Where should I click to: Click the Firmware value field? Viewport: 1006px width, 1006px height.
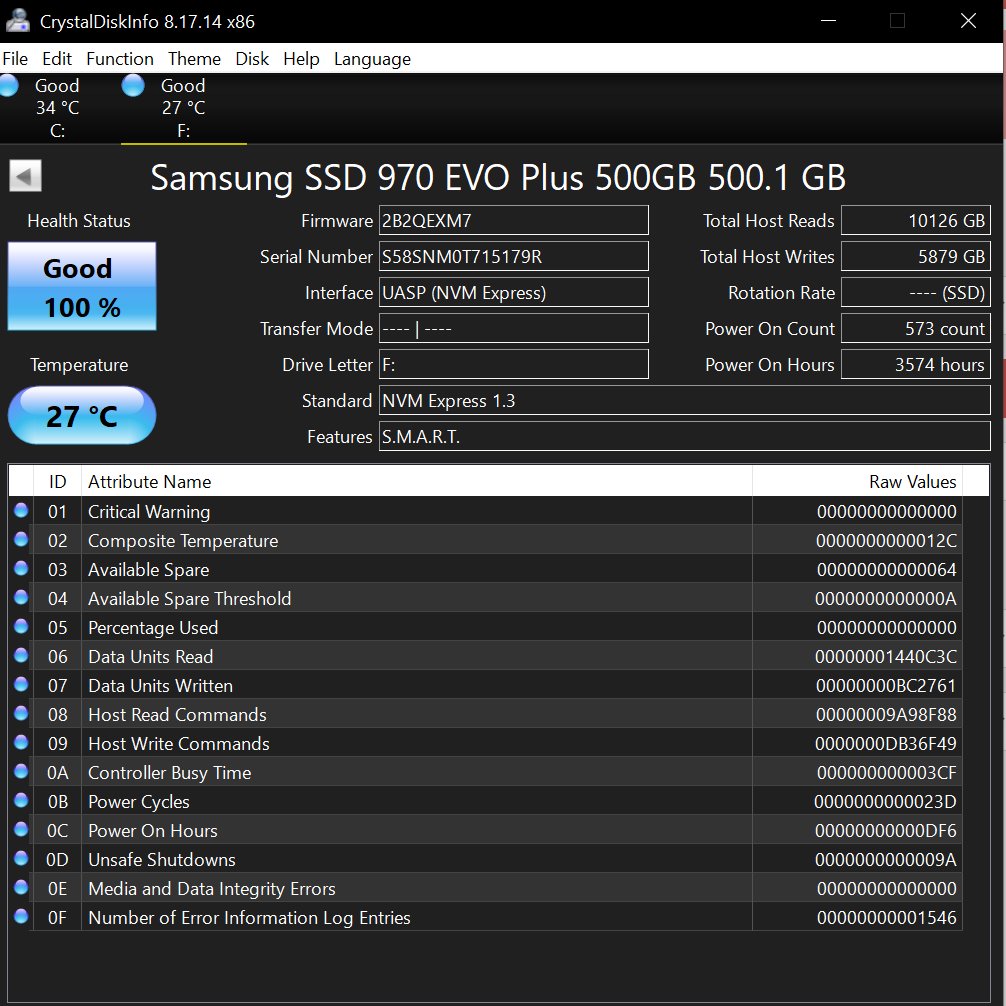[x=513, y=221]
